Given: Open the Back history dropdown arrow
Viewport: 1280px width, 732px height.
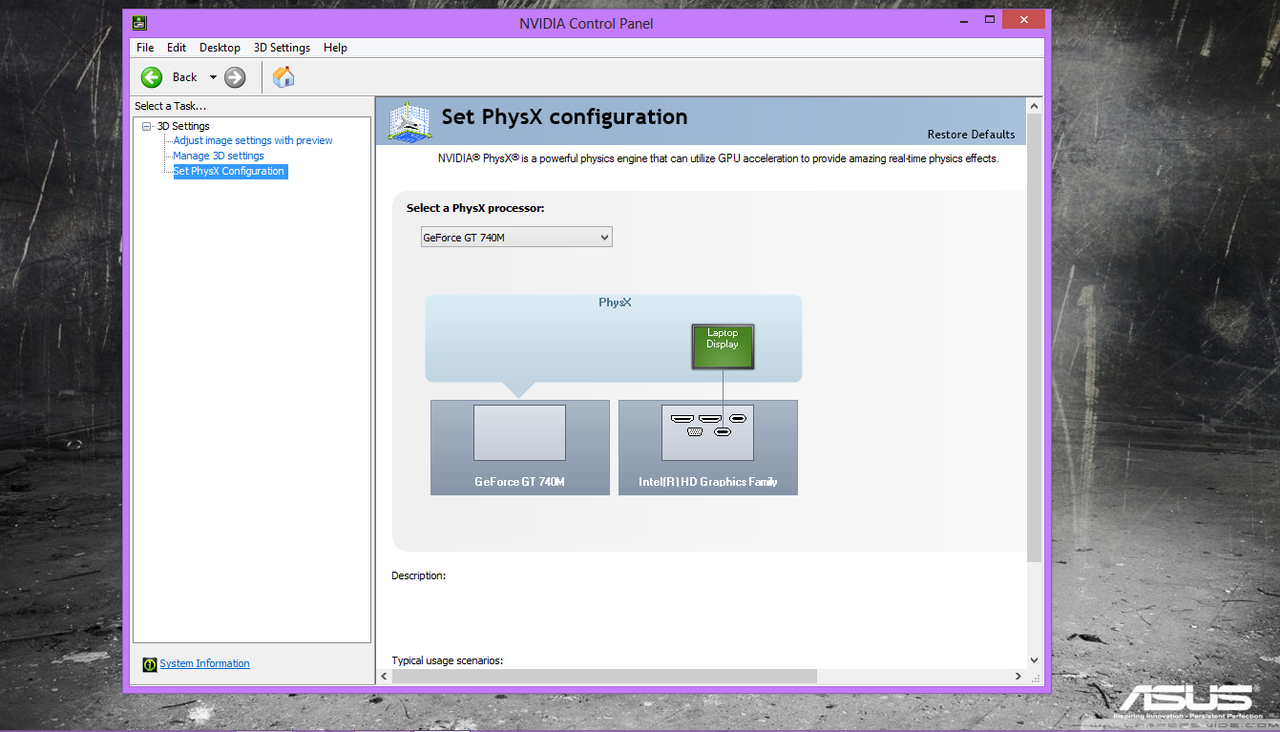Looking at the screenshot, I should [x=213, y=77].
